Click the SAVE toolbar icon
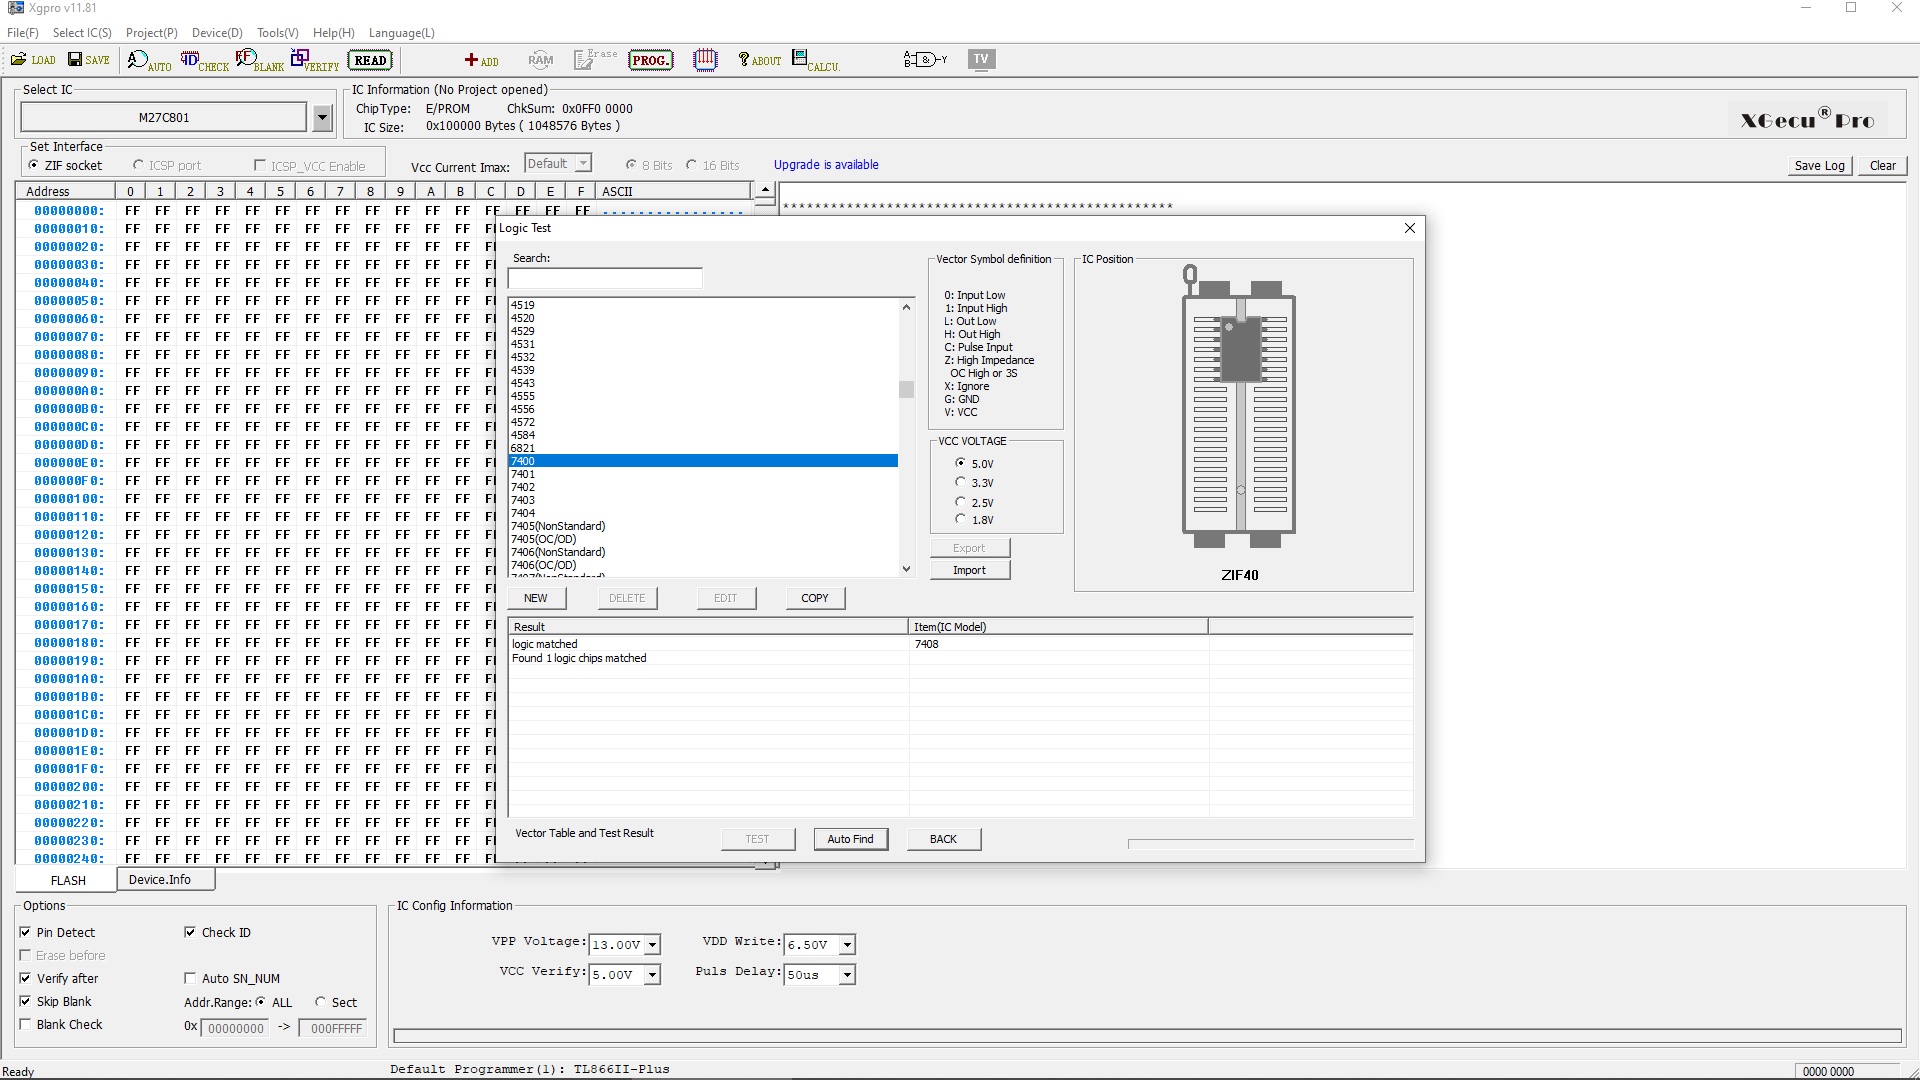This screenshot has width=1920, height=1080. tap(89, 60)
